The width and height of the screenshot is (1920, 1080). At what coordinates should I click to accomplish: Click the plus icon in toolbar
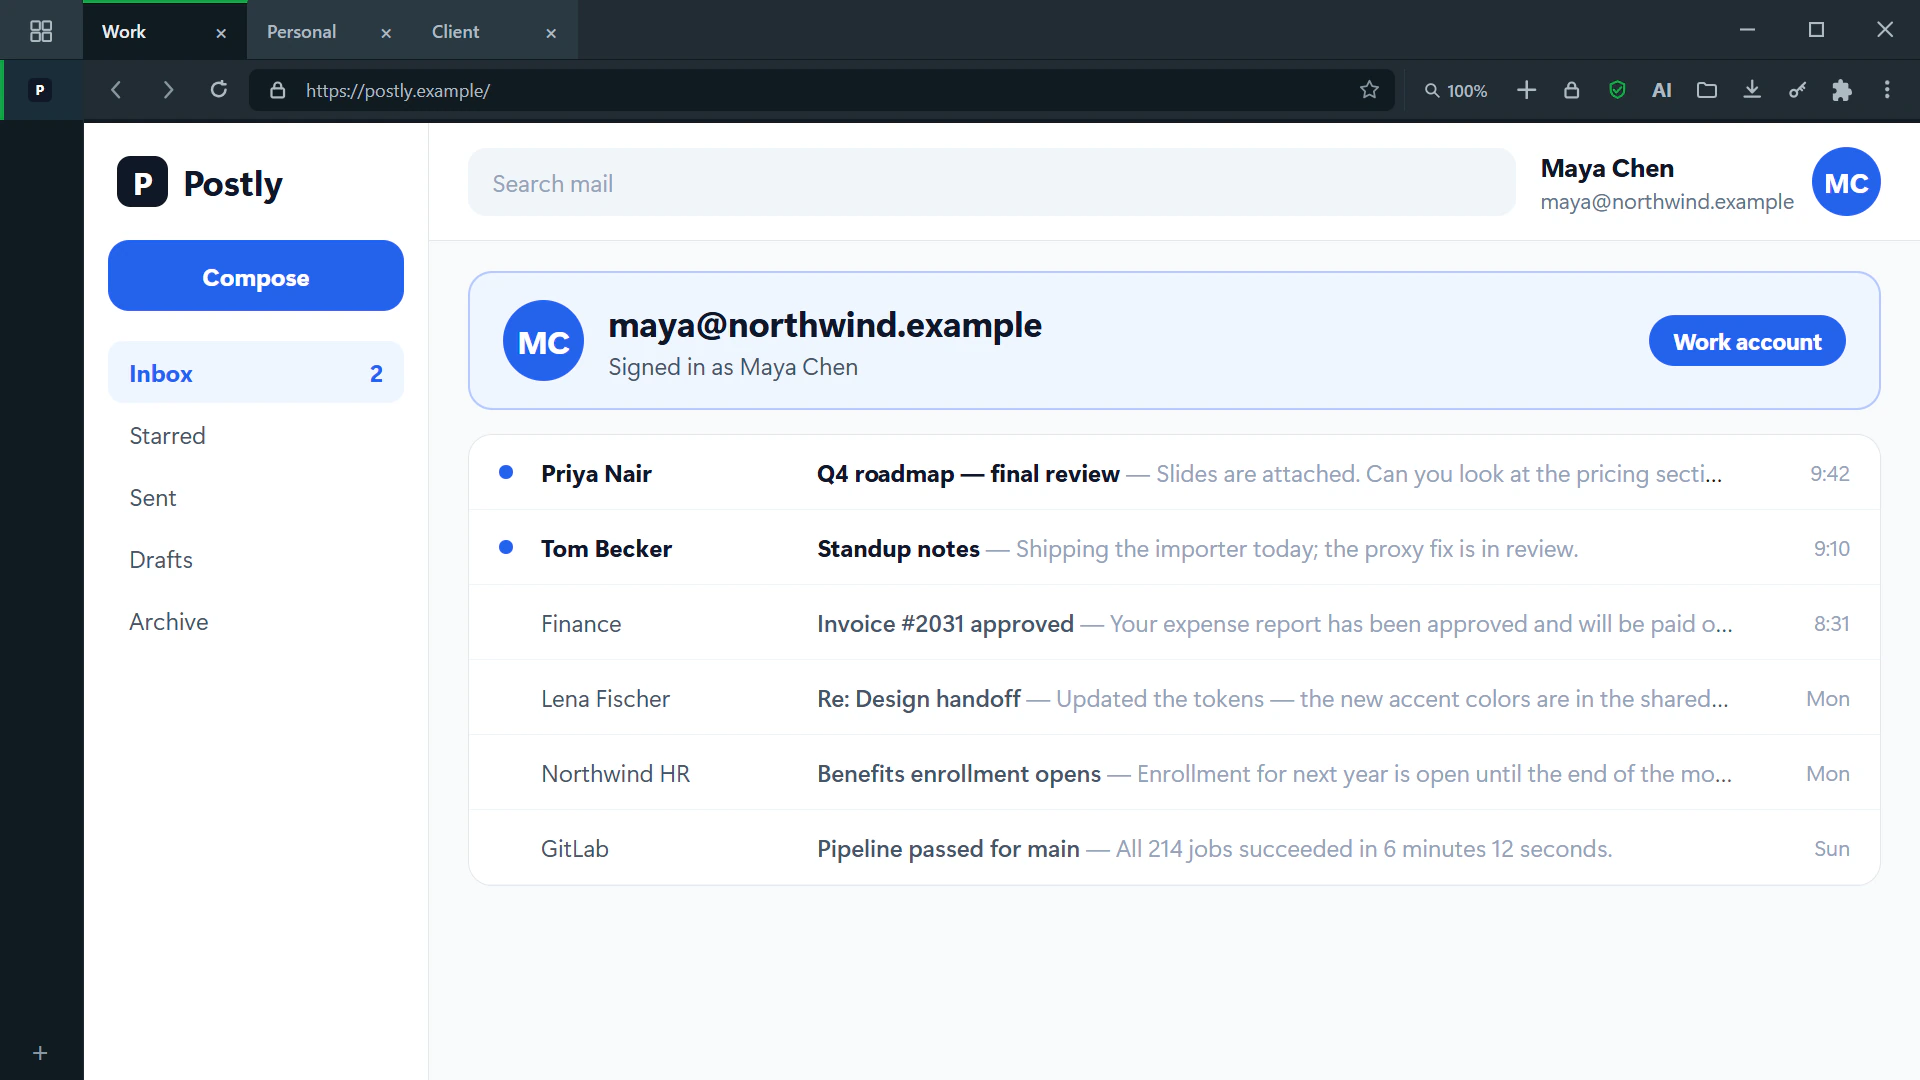coord(1526,90)
